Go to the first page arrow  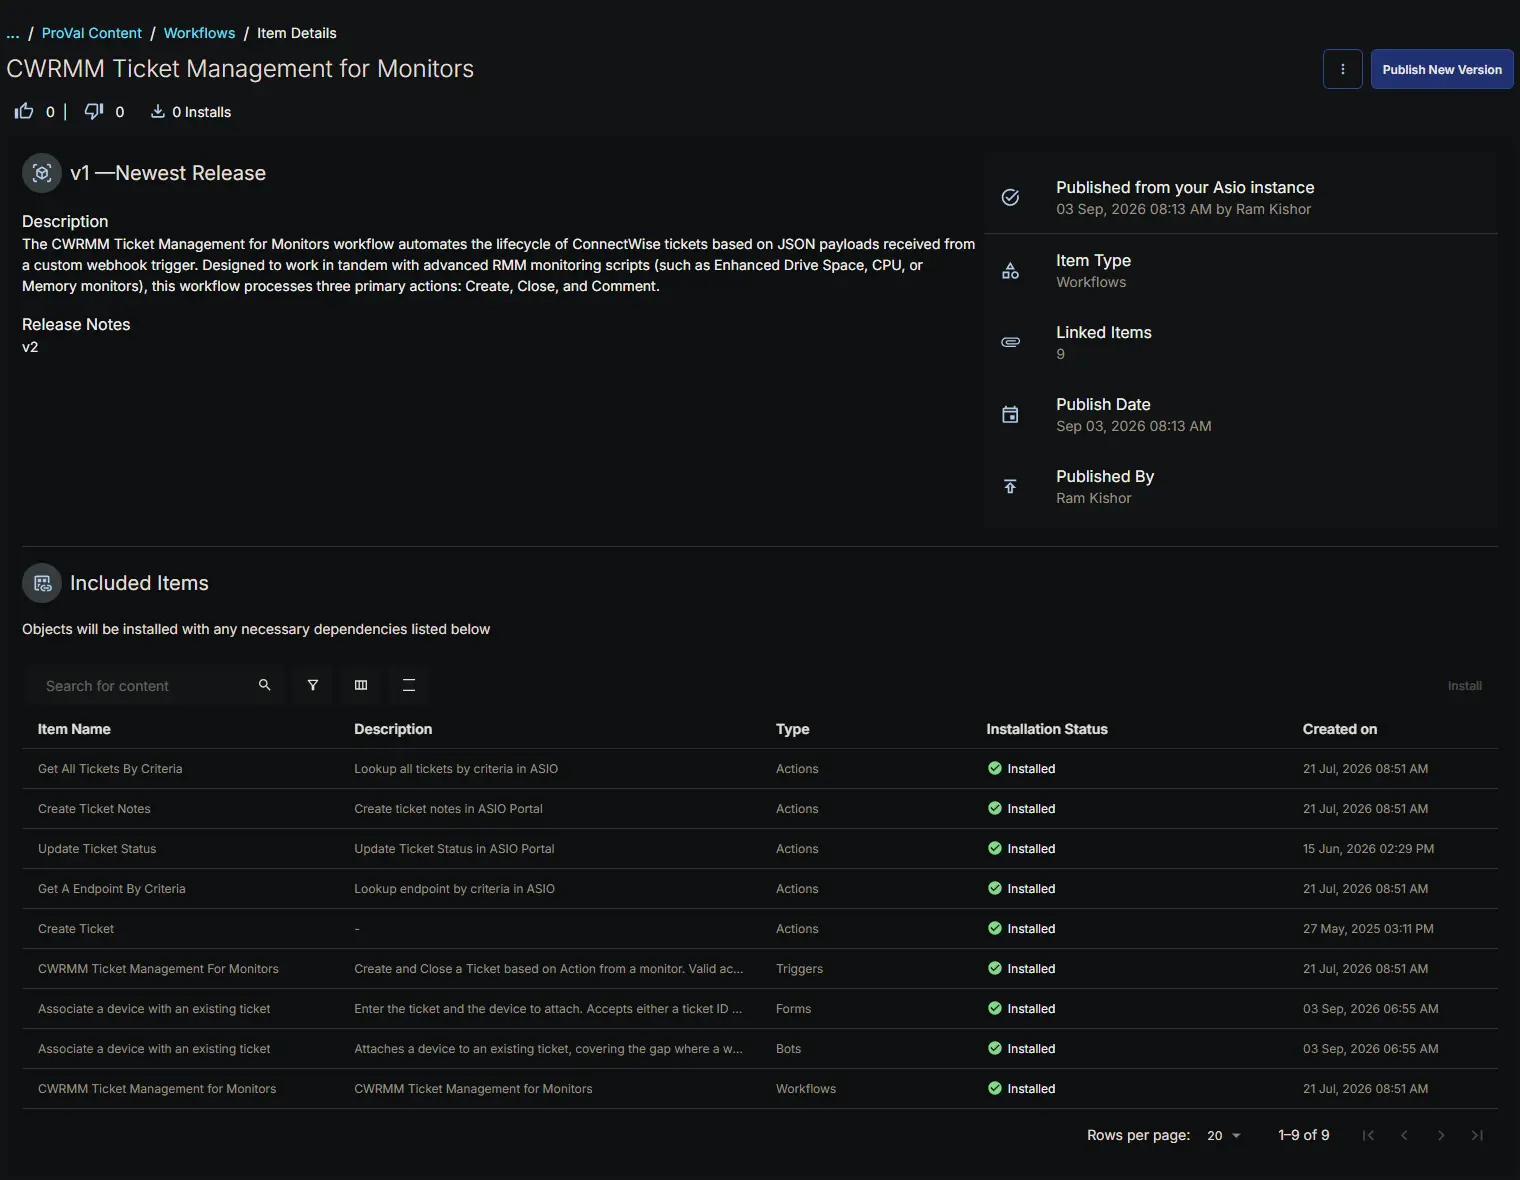click(x=1368, y=1135)
